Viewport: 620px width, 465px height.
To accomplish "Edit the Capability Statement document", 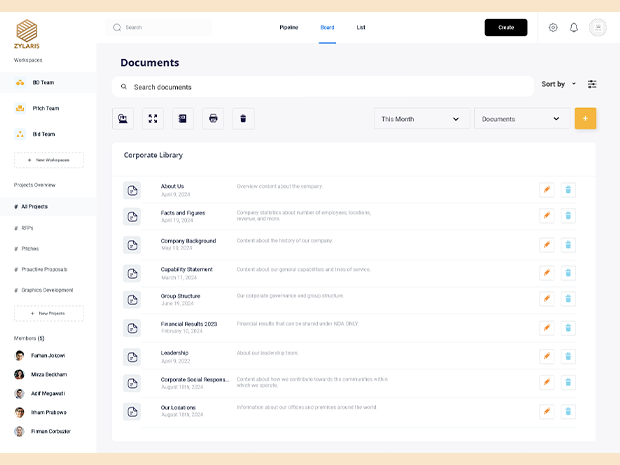I will click(x=547, y=273).
